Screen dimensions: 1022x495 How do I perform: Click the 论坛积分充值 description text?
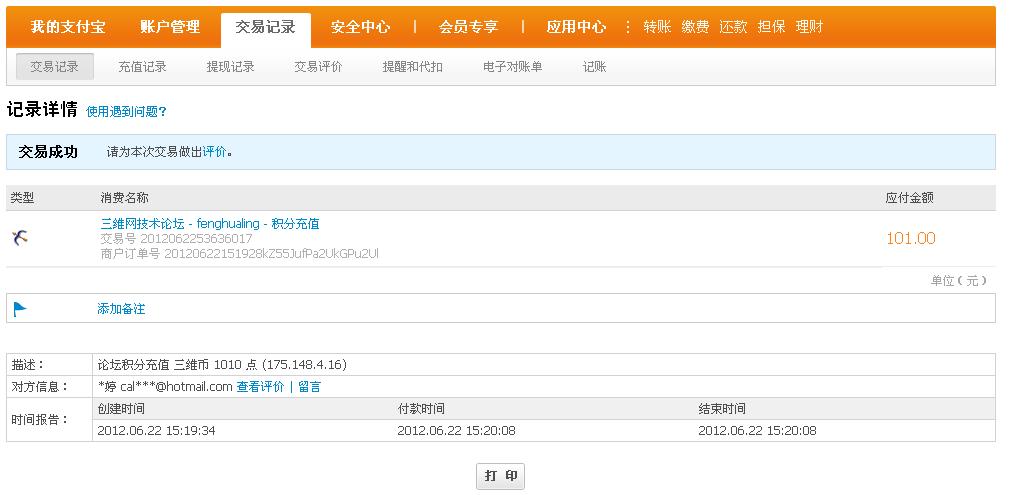222,365
